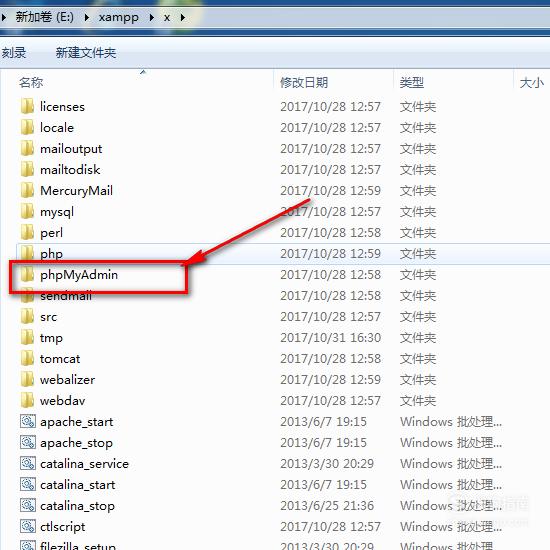Image resolution: width=550 pixels, height=550 pixels.
Task: Select the webdav folder icon
Action: (x=27, y=401)
